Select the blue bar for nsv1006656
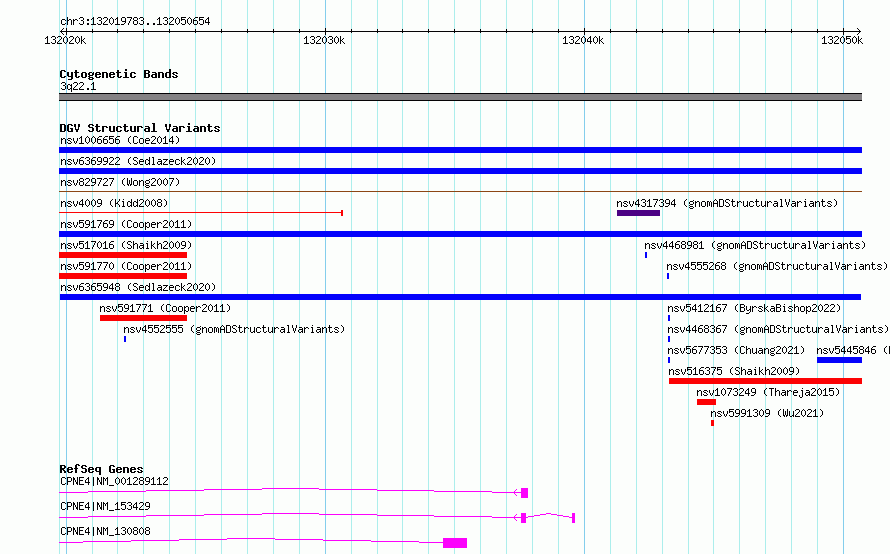 pyautogui.click(x=460, y=150)
